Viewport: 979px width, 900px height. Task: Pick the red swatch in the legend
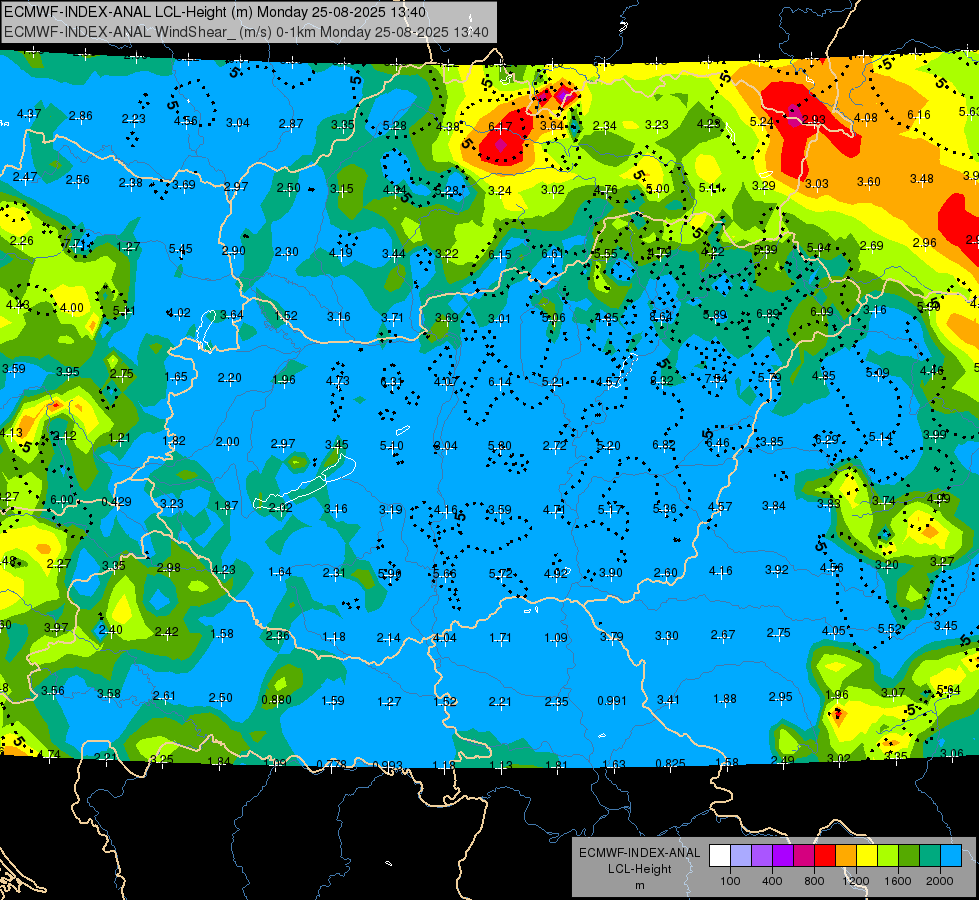(825, 856)
